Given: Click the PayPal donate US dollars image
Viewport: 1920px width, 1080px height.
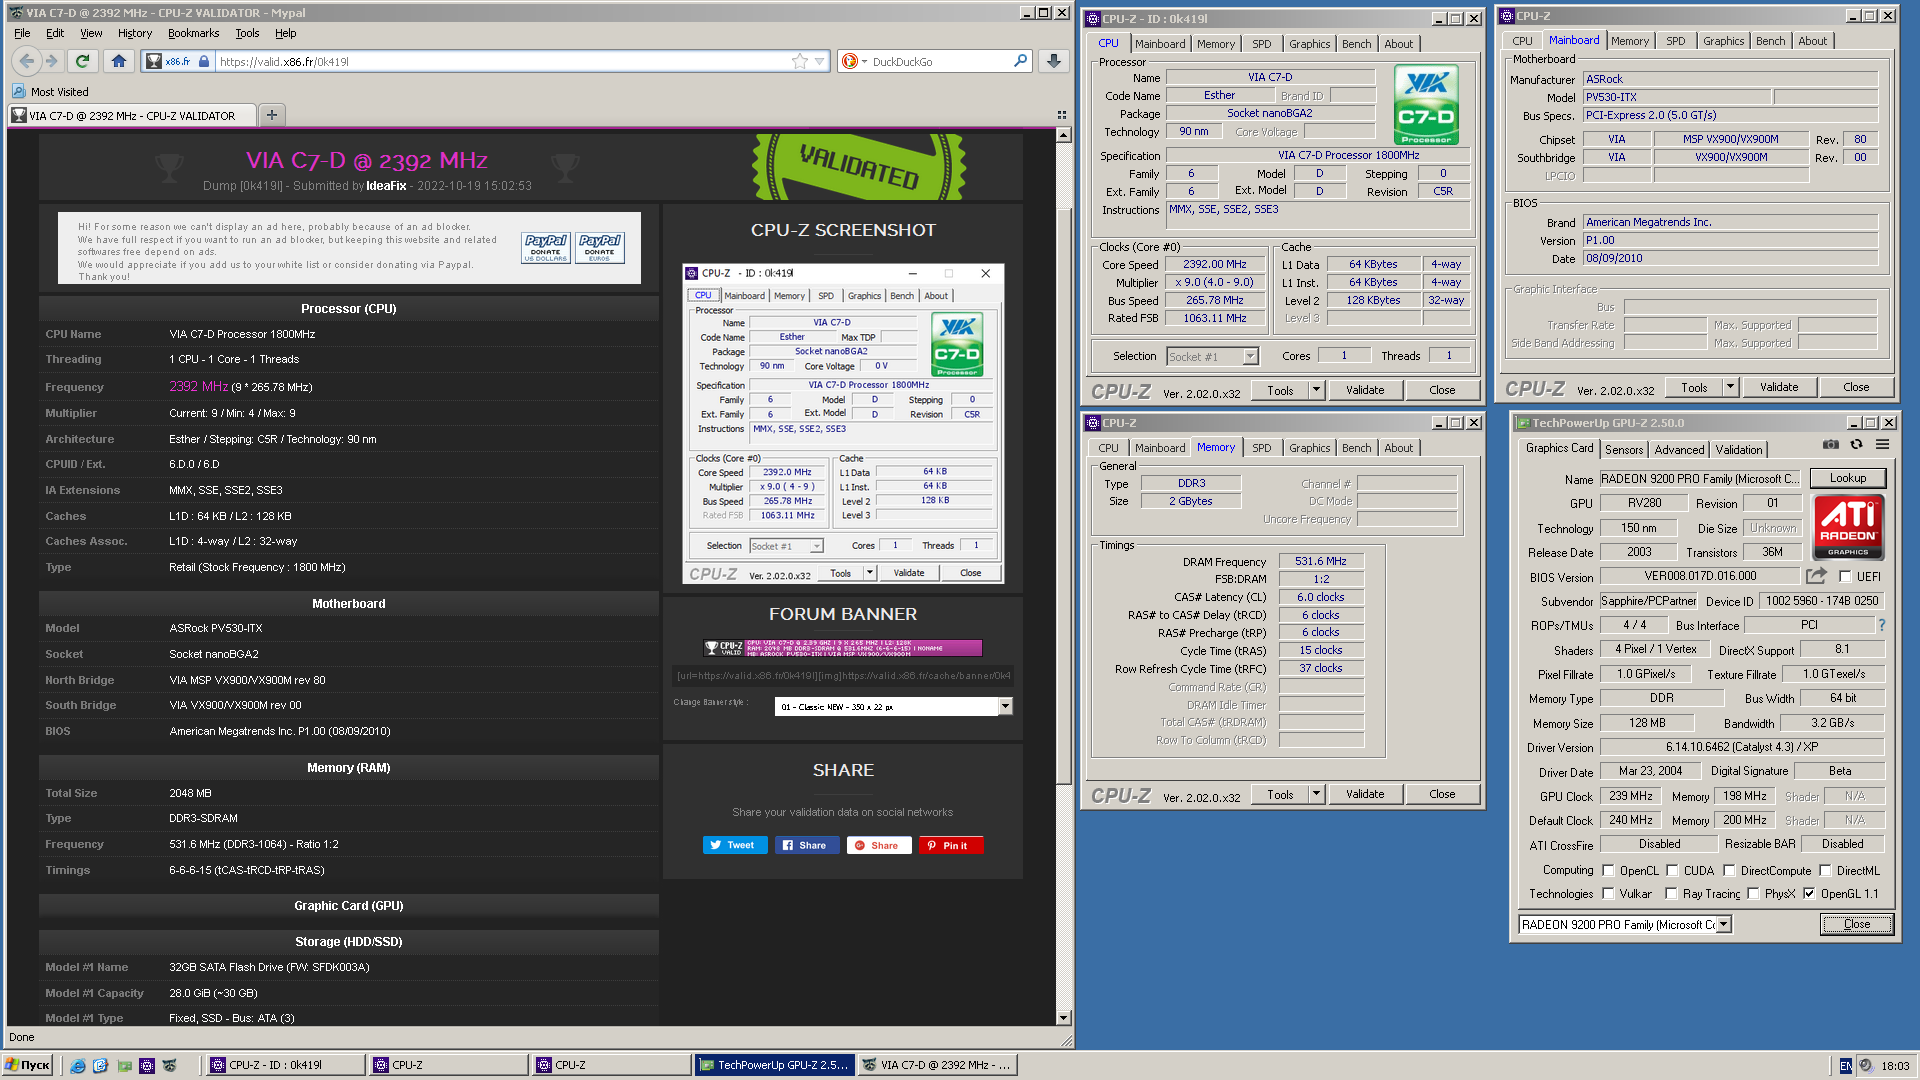Looking at the screenshot, I should (x=546, y=248).
